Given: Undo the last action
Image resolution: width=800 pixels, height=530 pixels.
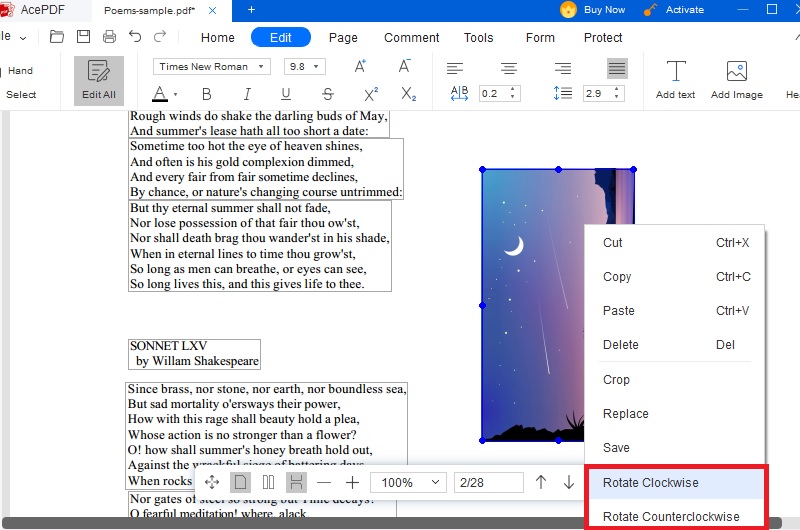Looking at the screenshot, I should tap(135, 37).
